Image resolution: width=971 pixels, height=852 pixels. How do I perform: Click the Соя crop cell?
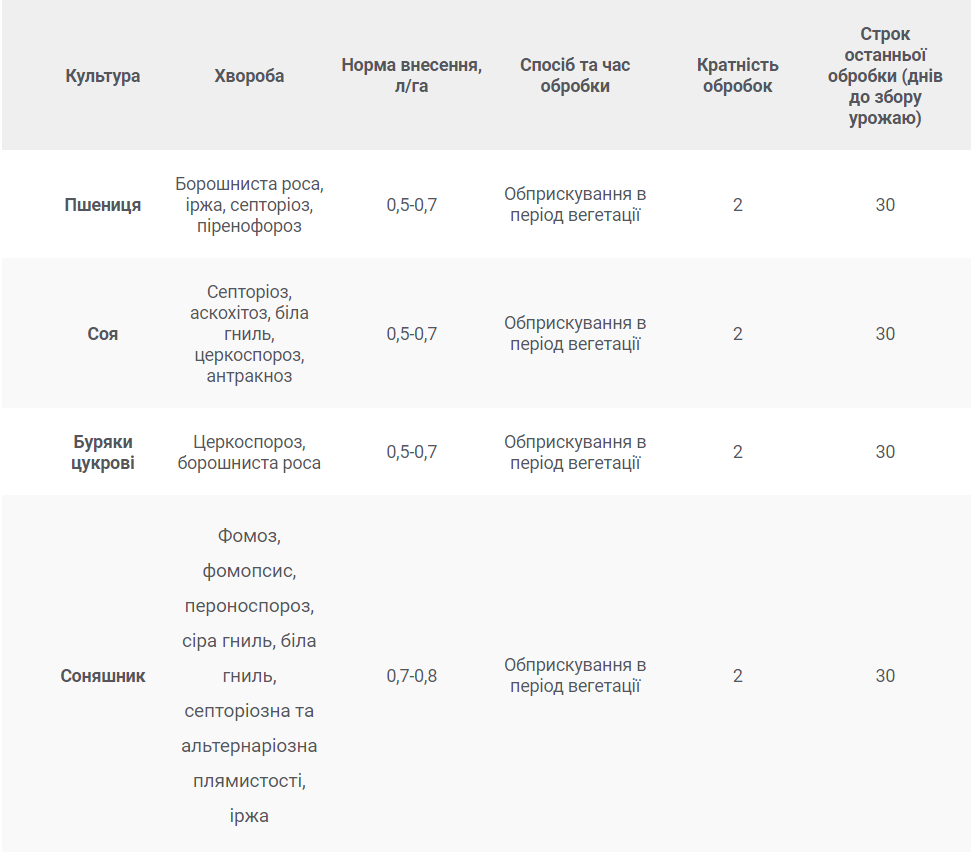(x=103, y=334)
